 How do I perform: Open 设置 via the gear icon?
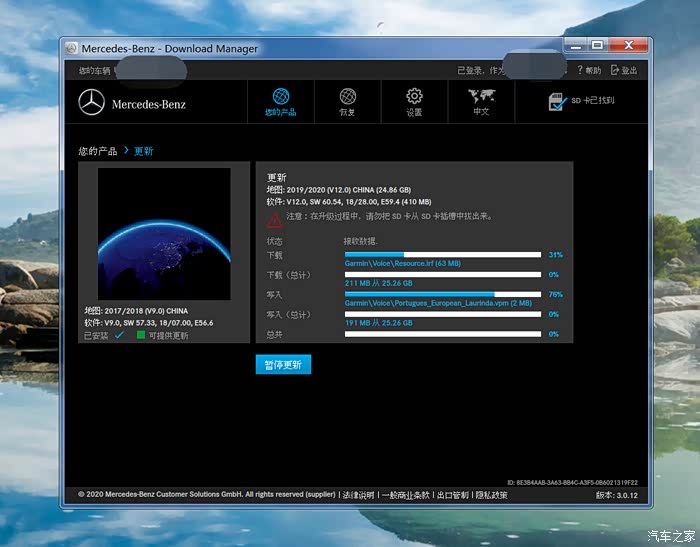(x=414, y=97)
